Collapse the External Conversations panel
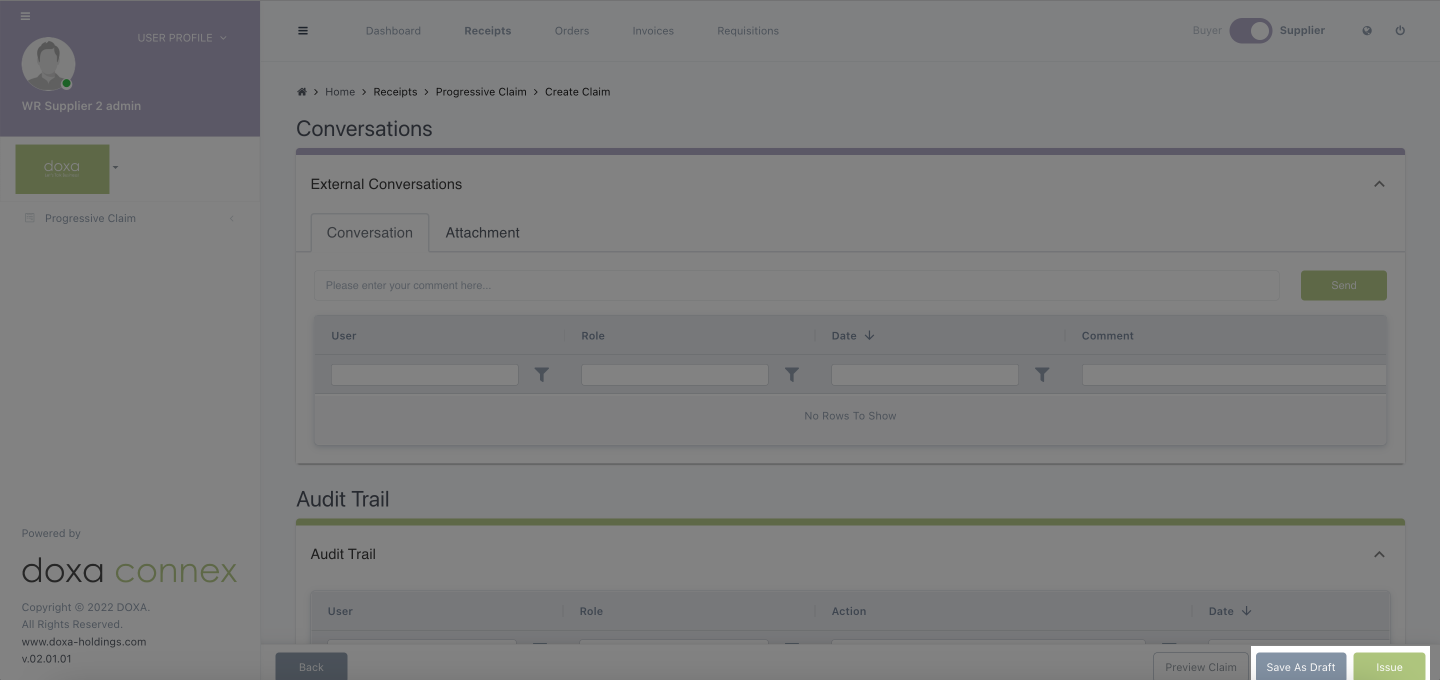Screen dimensions: 1440x680 tap(1379, 184)
